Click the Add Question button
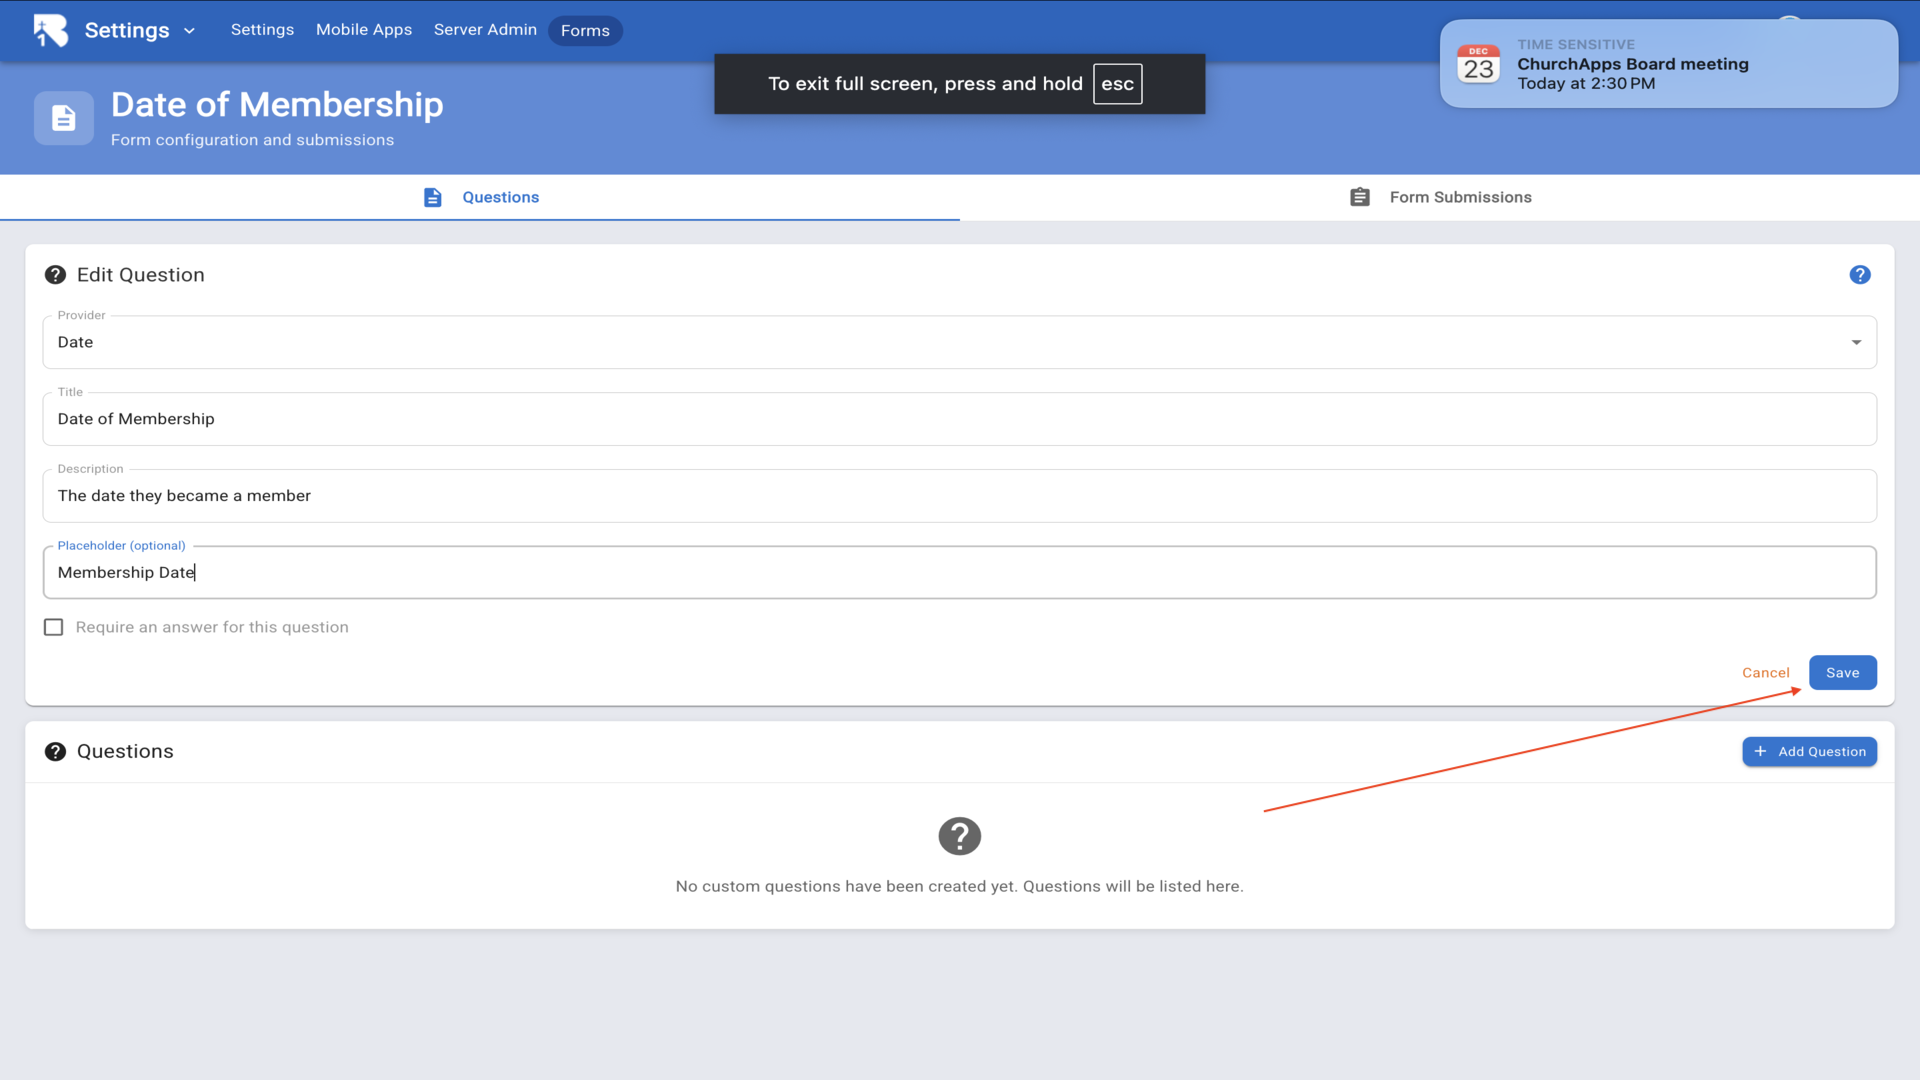 1809,752
